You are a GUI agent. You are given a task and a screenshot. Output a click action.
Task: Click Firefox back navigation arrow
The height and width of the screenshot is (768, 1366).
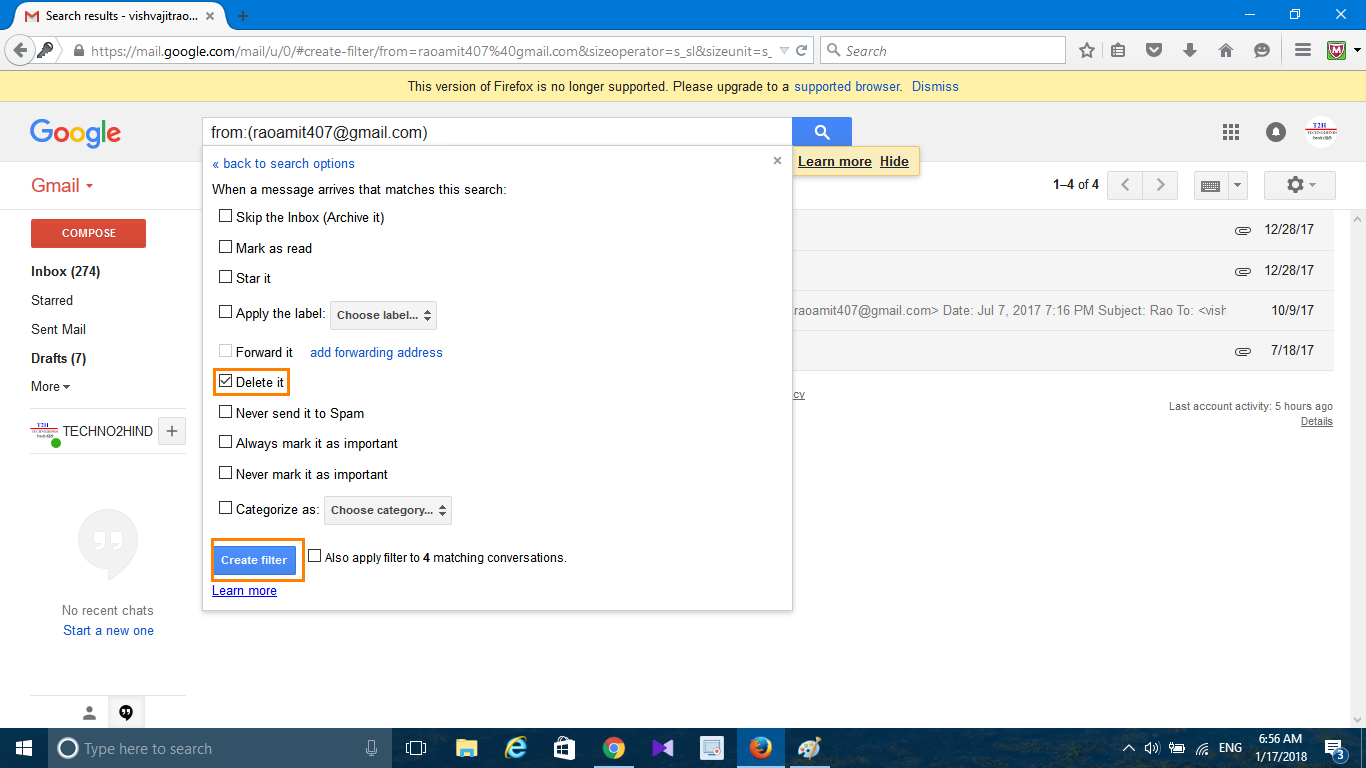(x=20, y=50)
